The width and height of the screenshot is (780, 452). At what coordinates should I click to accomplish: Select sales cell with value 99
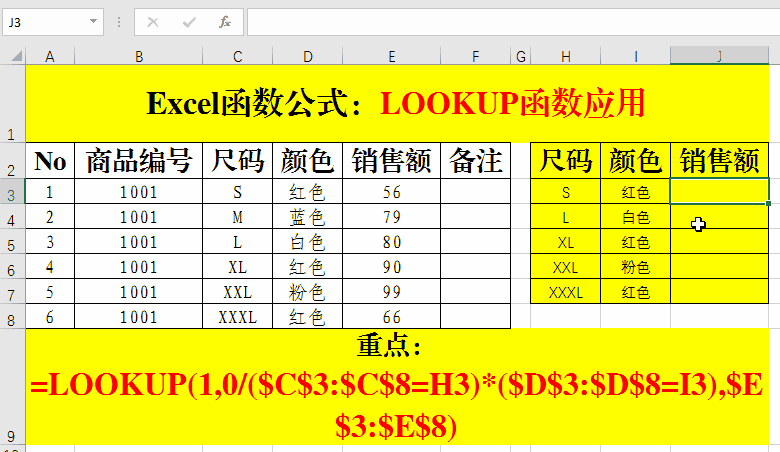pyautogui.click(x=392, y=291)
